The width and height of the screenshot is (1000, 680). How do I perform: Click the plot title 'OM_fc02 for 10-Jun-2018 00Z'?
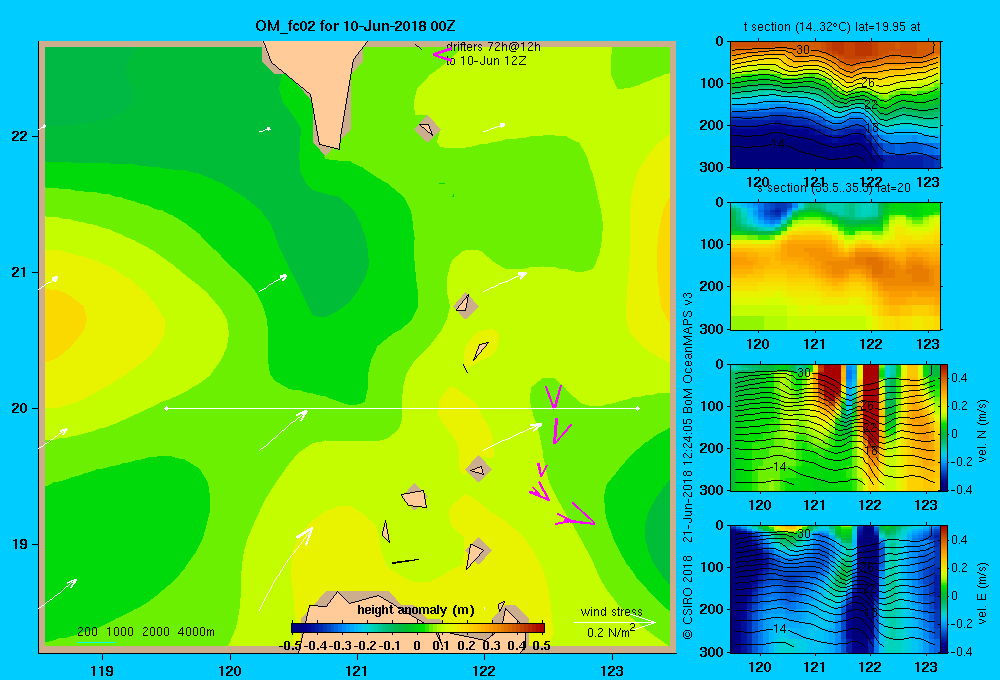(x=355, y=26)
